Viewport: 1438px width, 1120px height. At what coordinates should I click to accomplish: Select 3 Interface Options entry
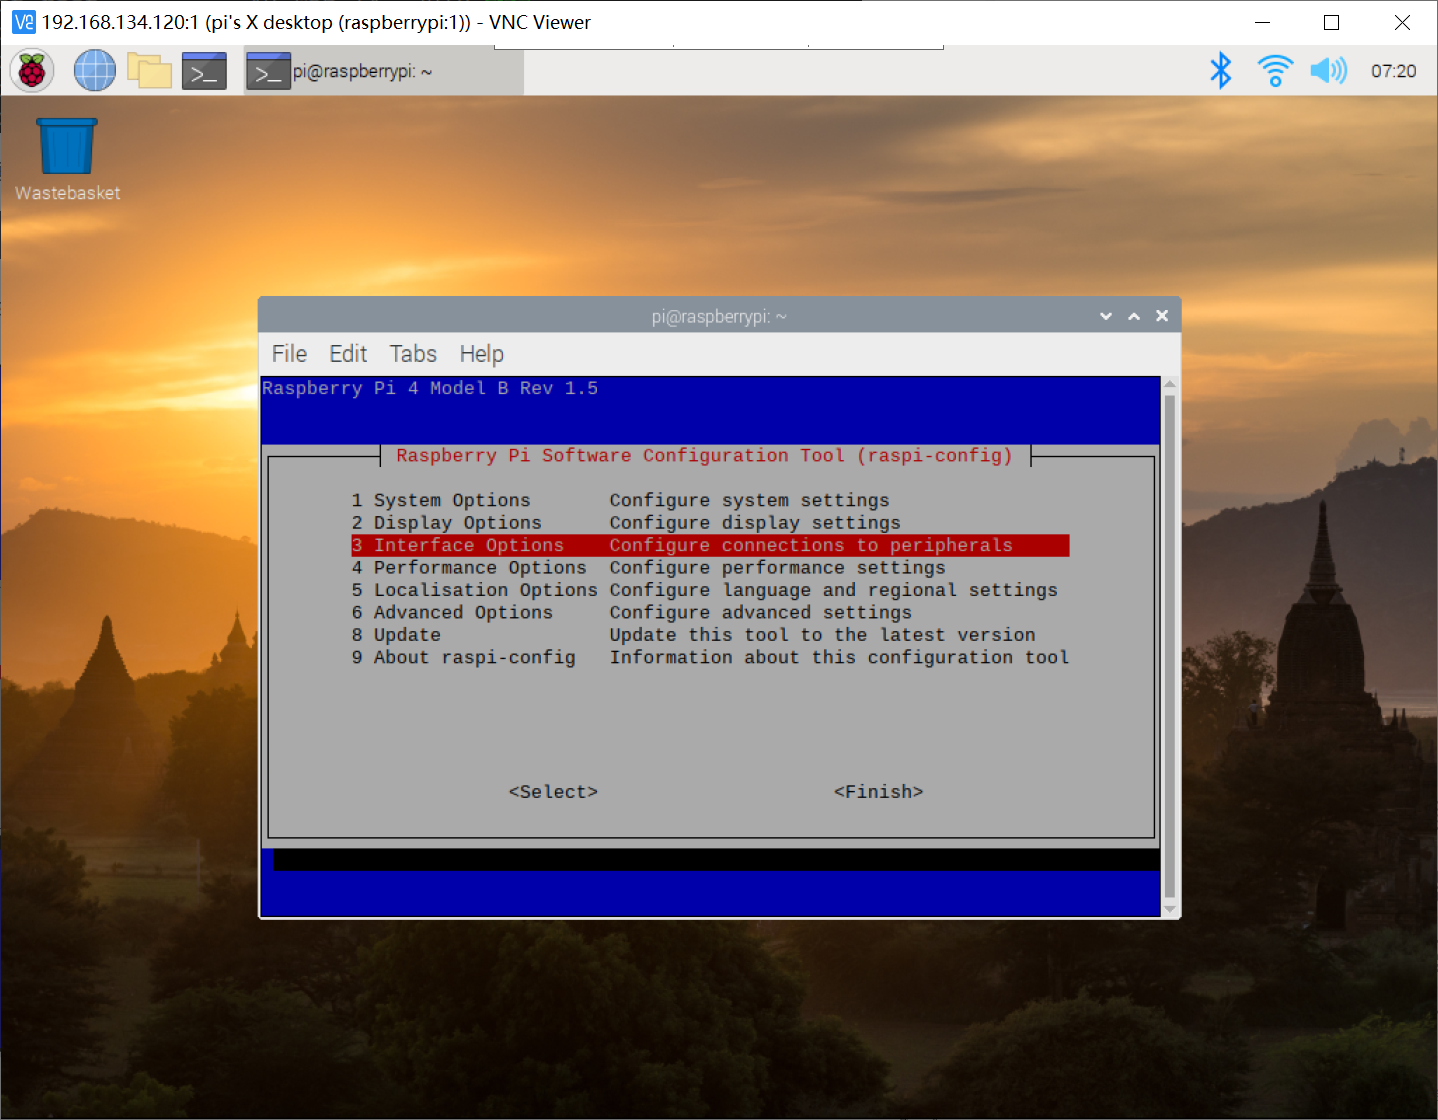[x=710, y=545]
